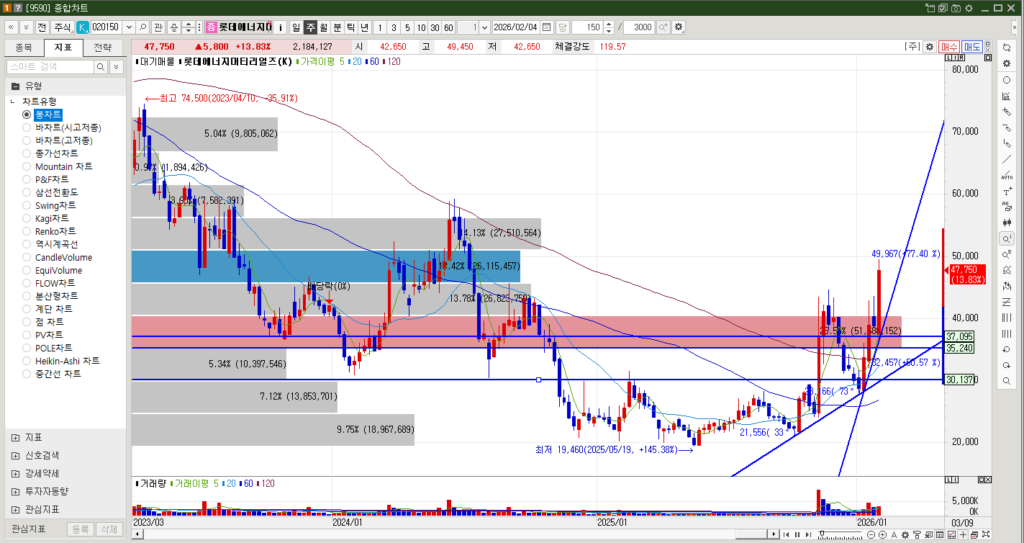Click the blue 매도 sell button
Screen dimensions: 1024x543
pyautogui.click(x=972, y=47)
